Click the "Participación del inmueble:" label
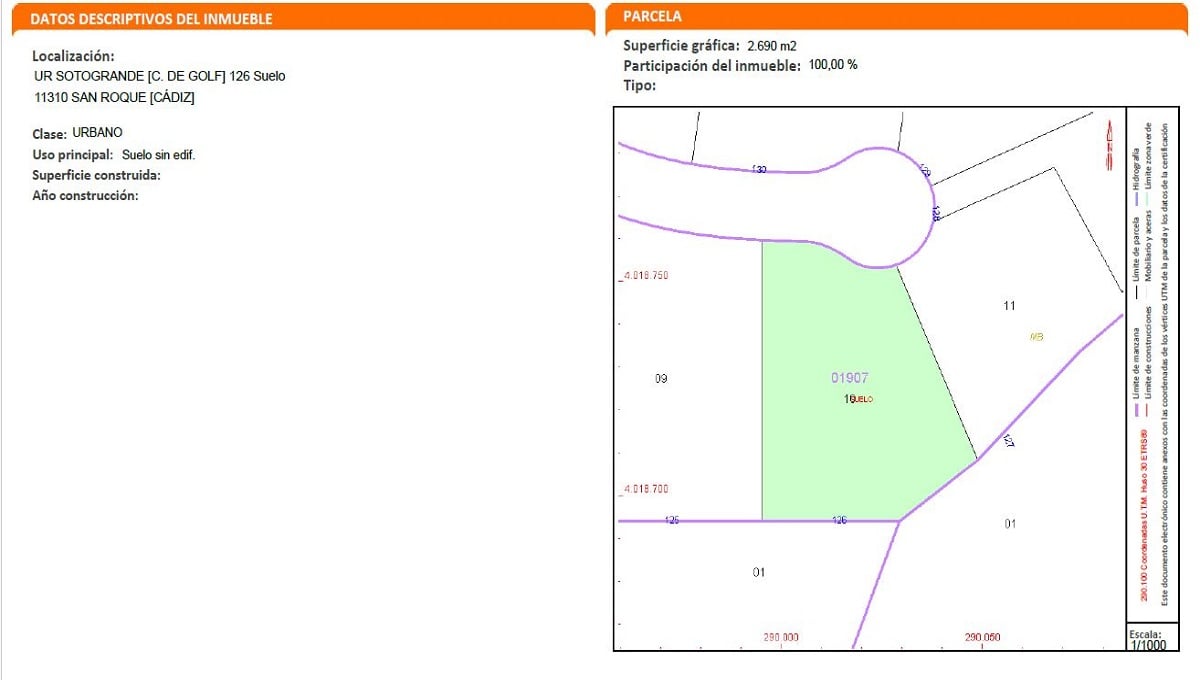Viewport: 1200px width, 680px height. (712, 65)
